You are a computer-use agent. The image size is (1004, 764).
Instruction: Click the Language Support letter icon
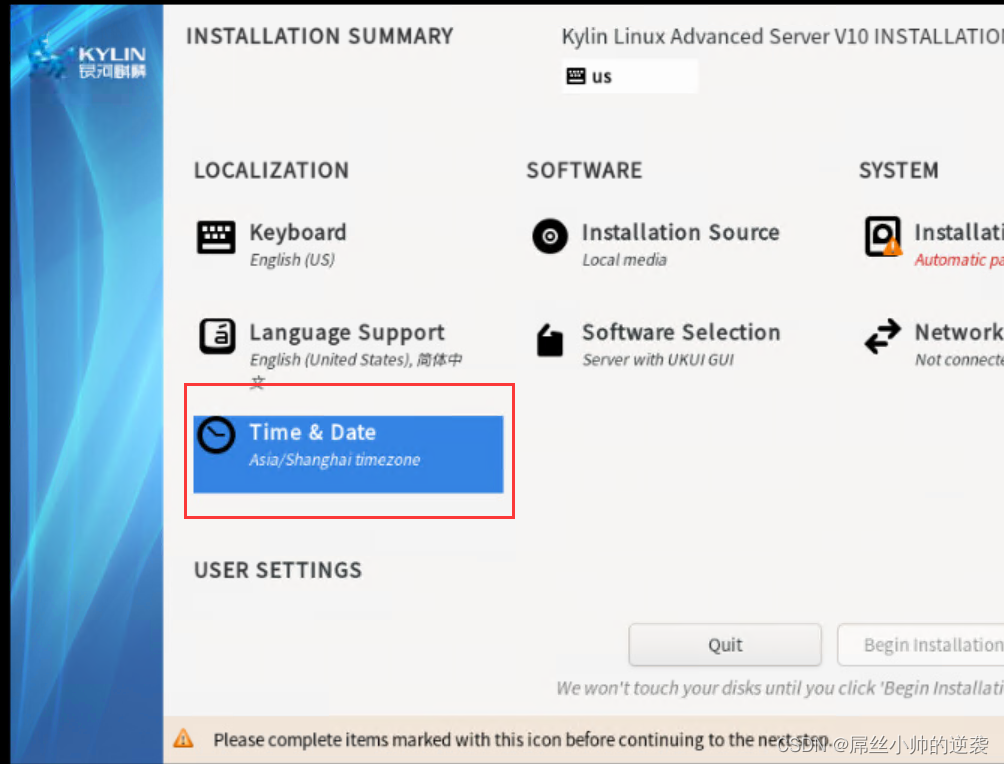coord(217,337)
